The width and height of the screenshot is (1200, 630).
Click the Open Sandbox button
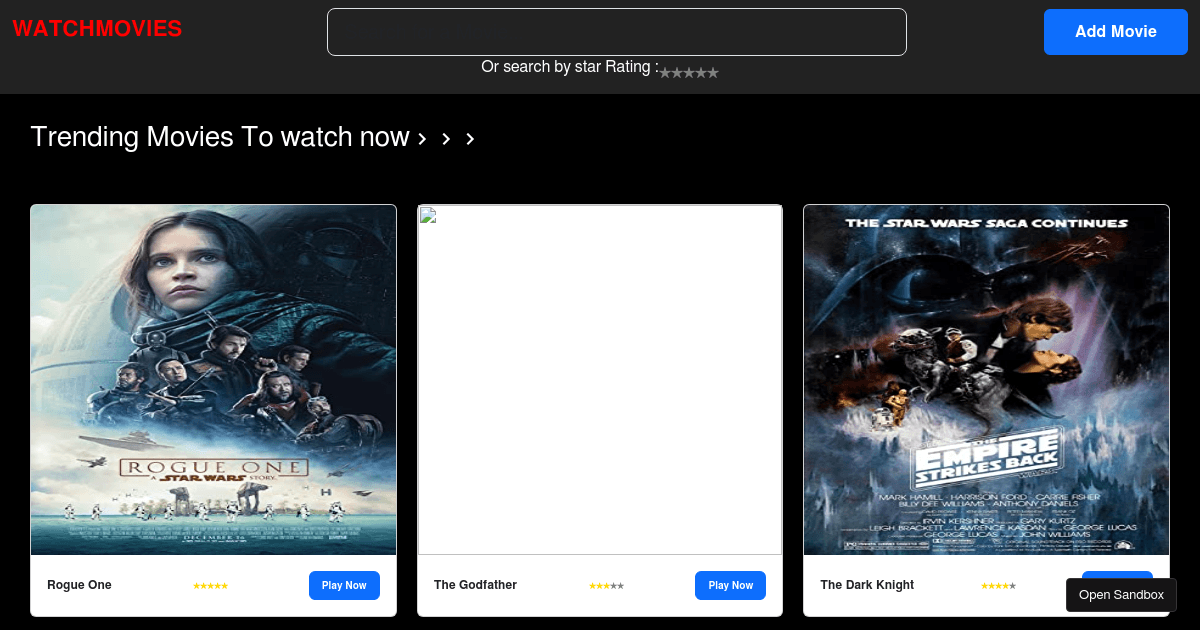(1121, 595)
